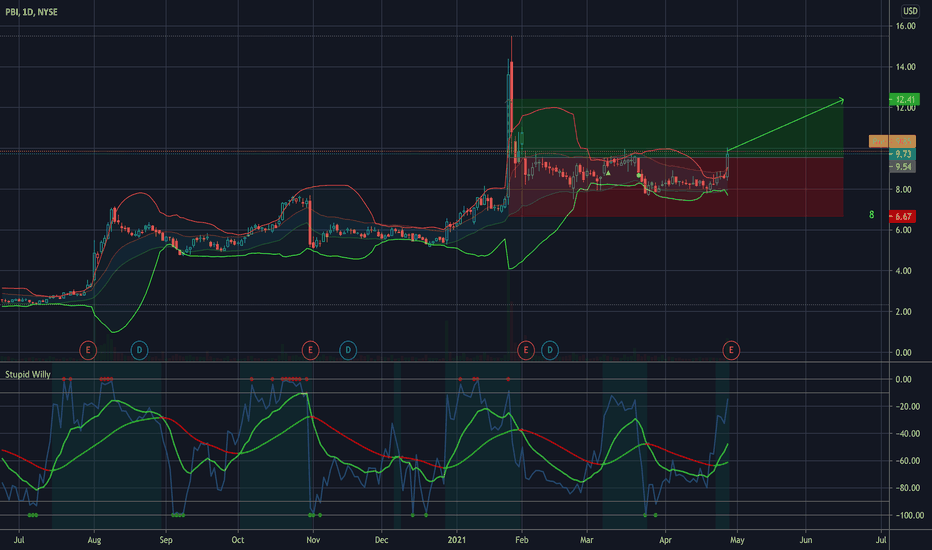
Task: Open the February dividend D marker
Action: coord(550,350)
